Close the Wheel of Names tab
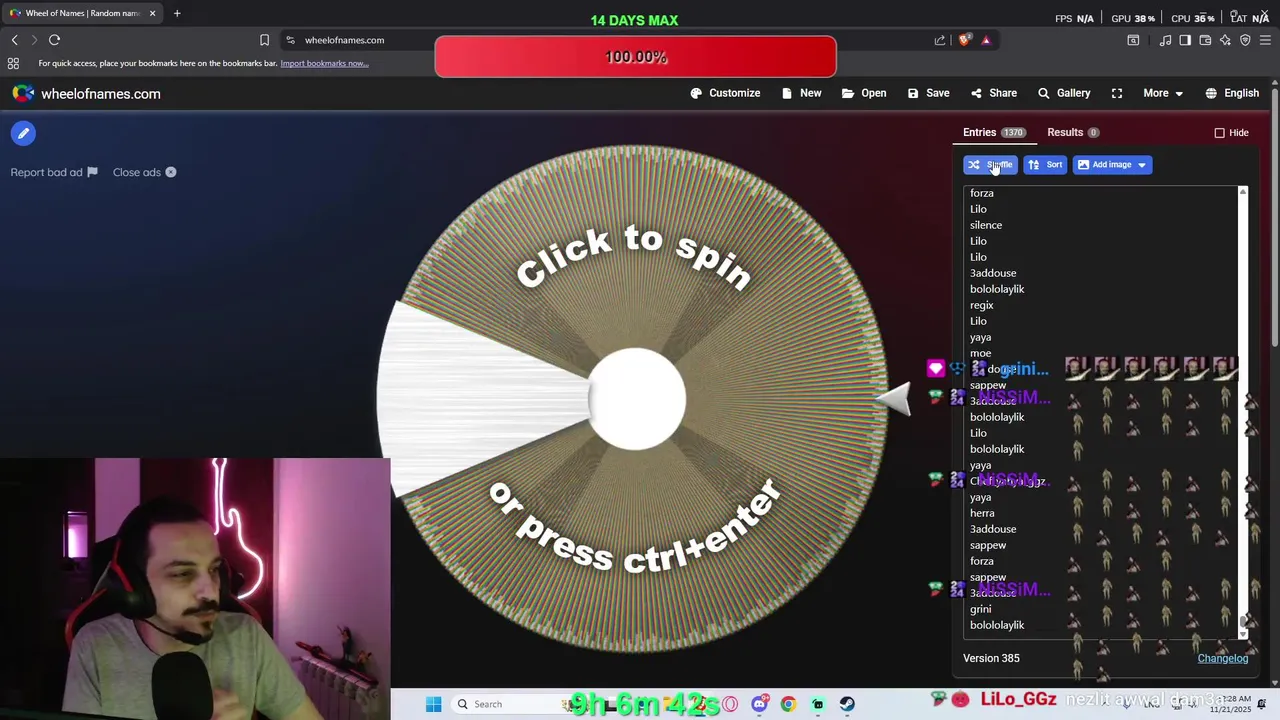The image size is (1280, 720). (152, 13)
